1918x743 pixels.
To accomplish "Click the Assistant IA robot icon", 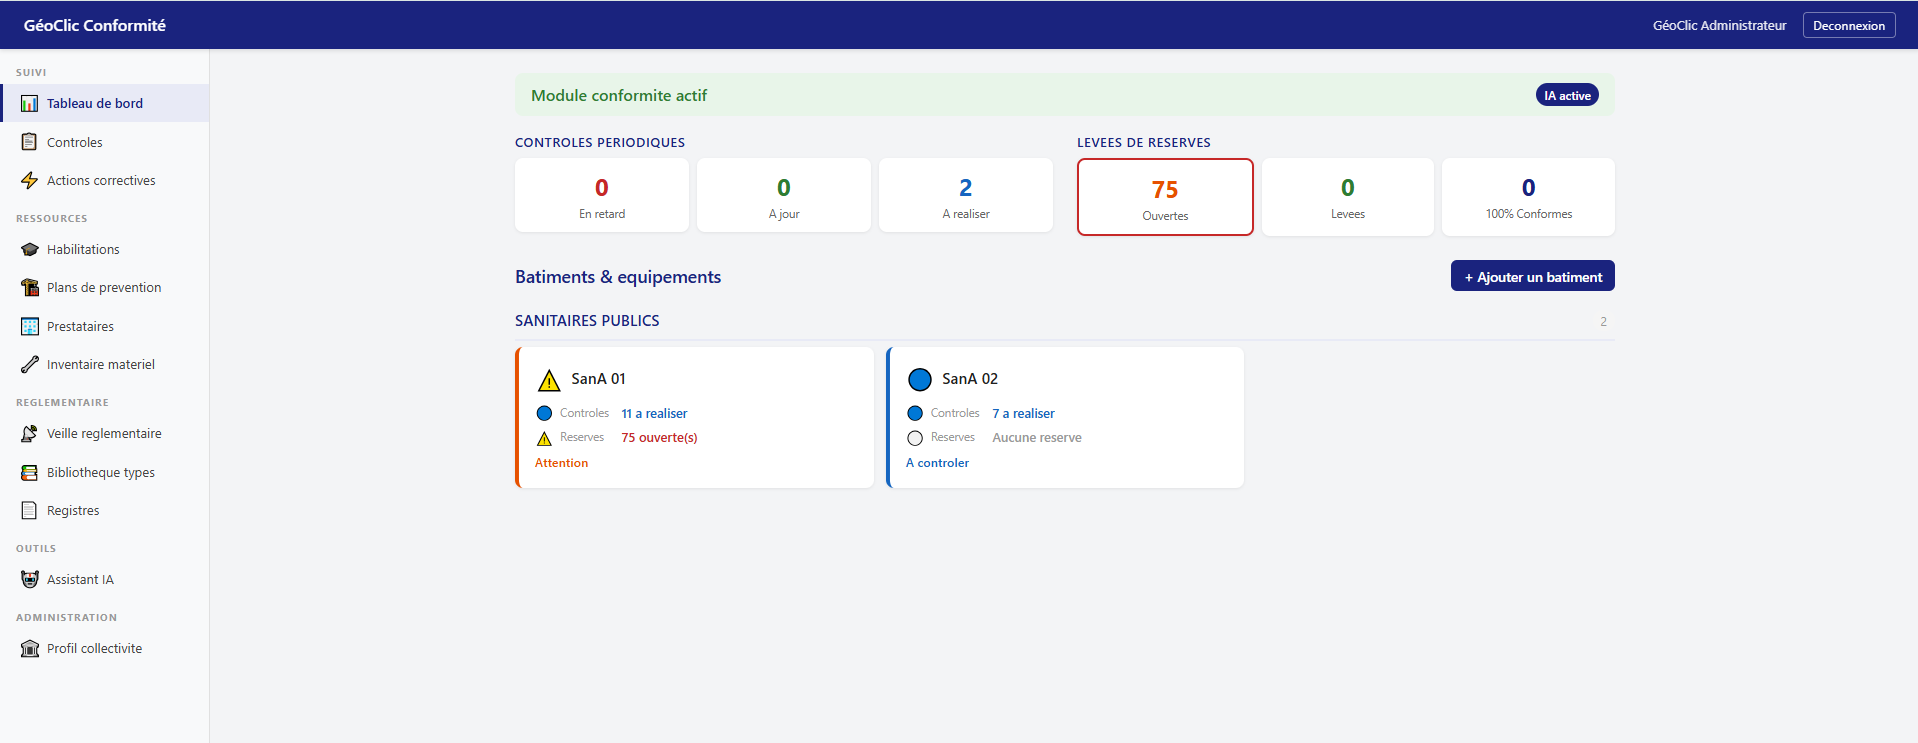I will (x=30, y=580).
